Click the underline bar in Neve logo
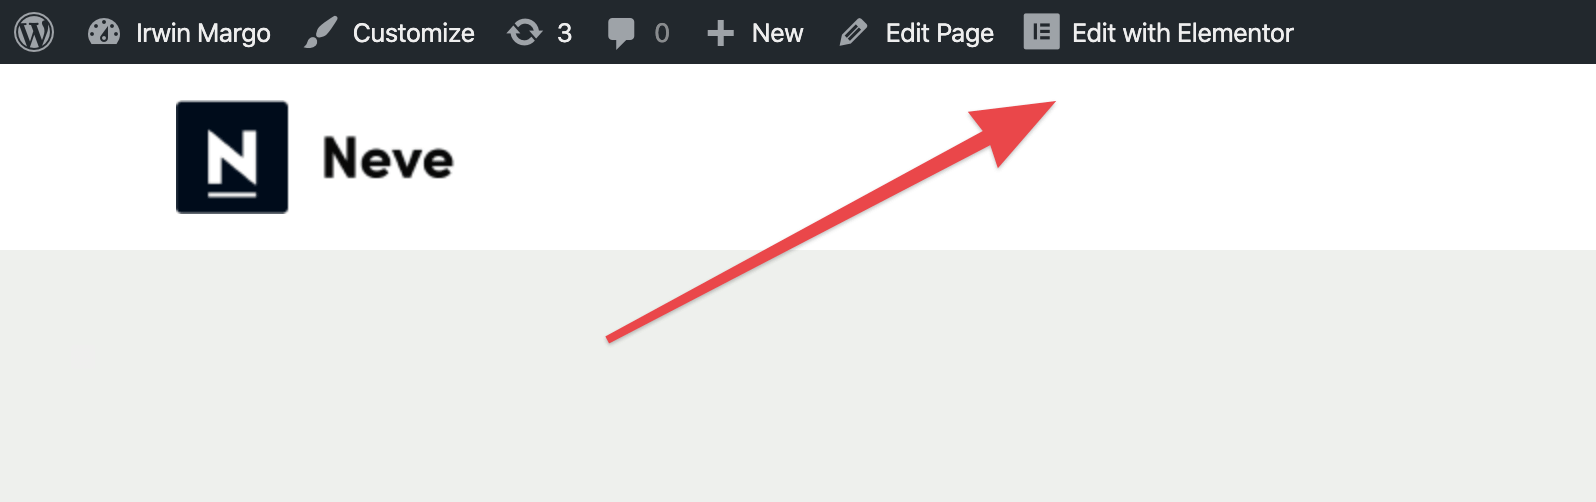Image resolution: width=1596 pixels, height=502 pixels. [x=232, y=194]
